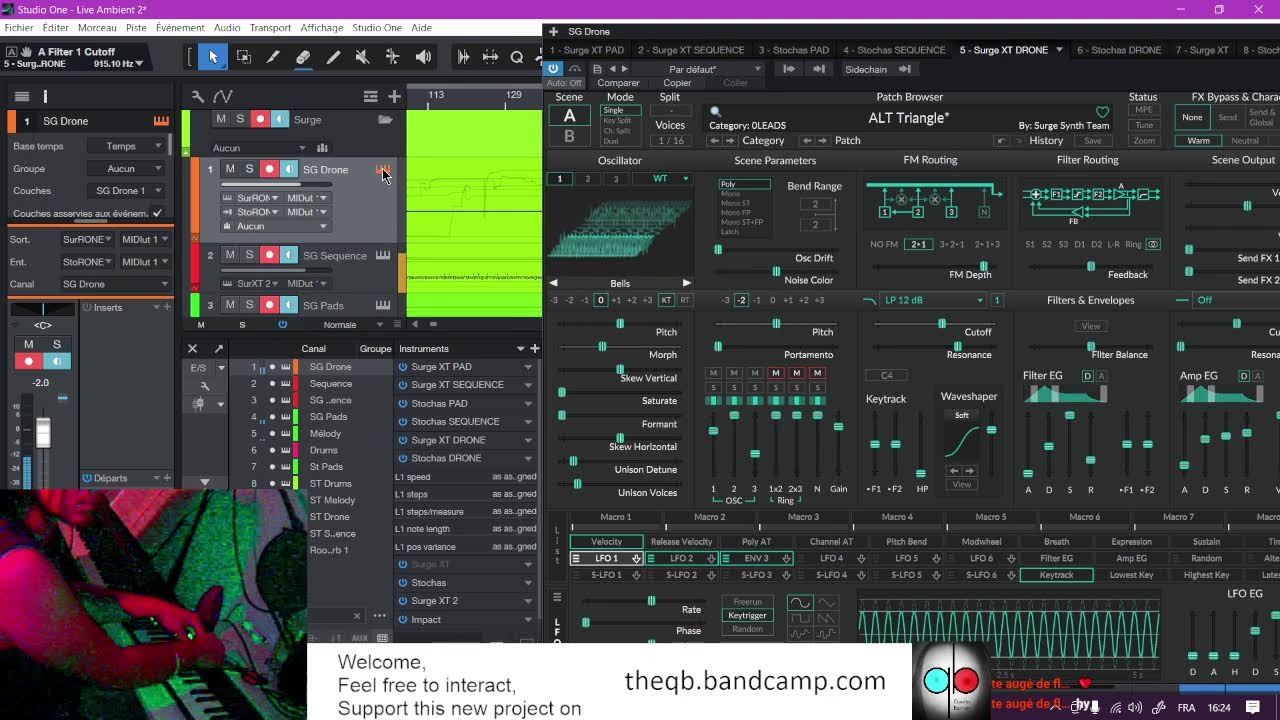1280x720 pixels.
Task: Toggle monitor on Surge folder track
Action: point(280,119)
